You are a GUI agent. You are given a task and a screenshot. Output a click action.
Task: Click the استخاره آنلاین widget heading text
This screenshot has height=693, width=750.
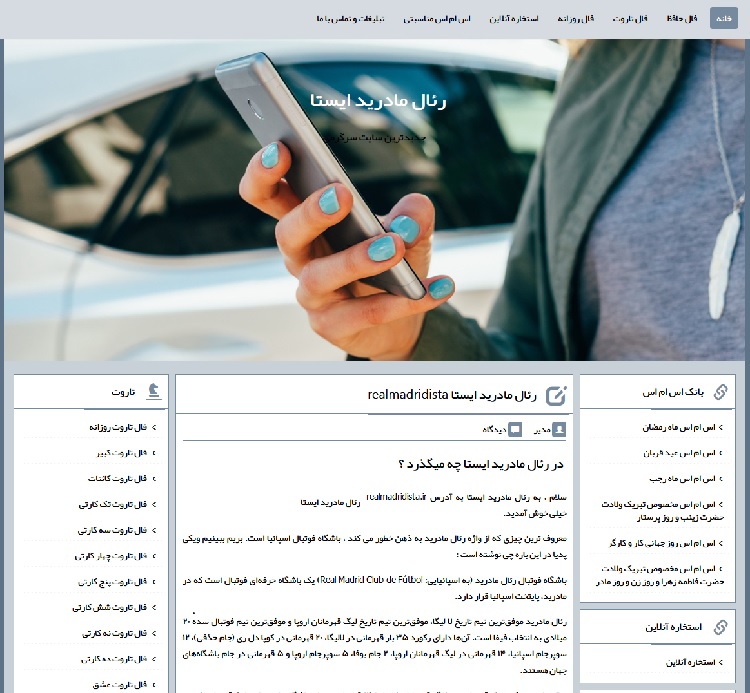673,627
